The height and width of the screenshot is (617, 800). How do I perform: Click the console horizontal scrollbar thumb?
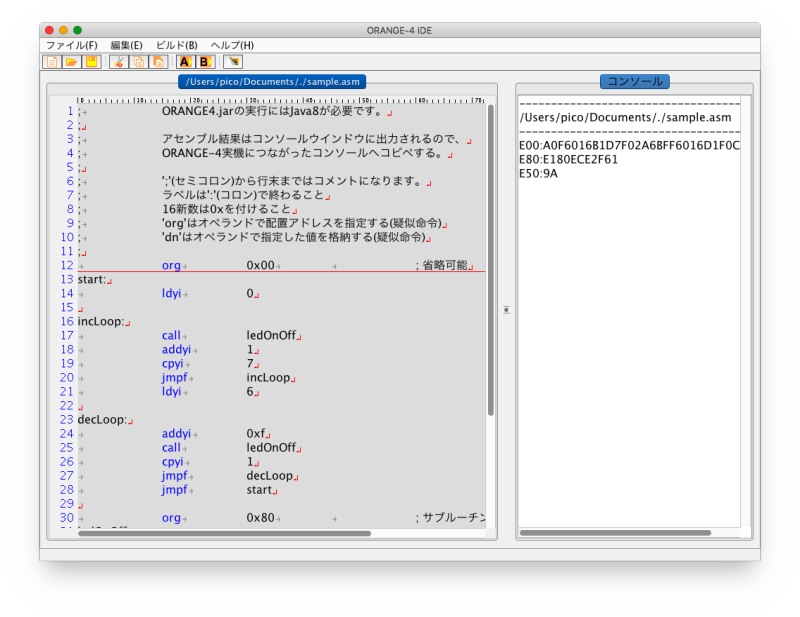(x=615, y=533)
